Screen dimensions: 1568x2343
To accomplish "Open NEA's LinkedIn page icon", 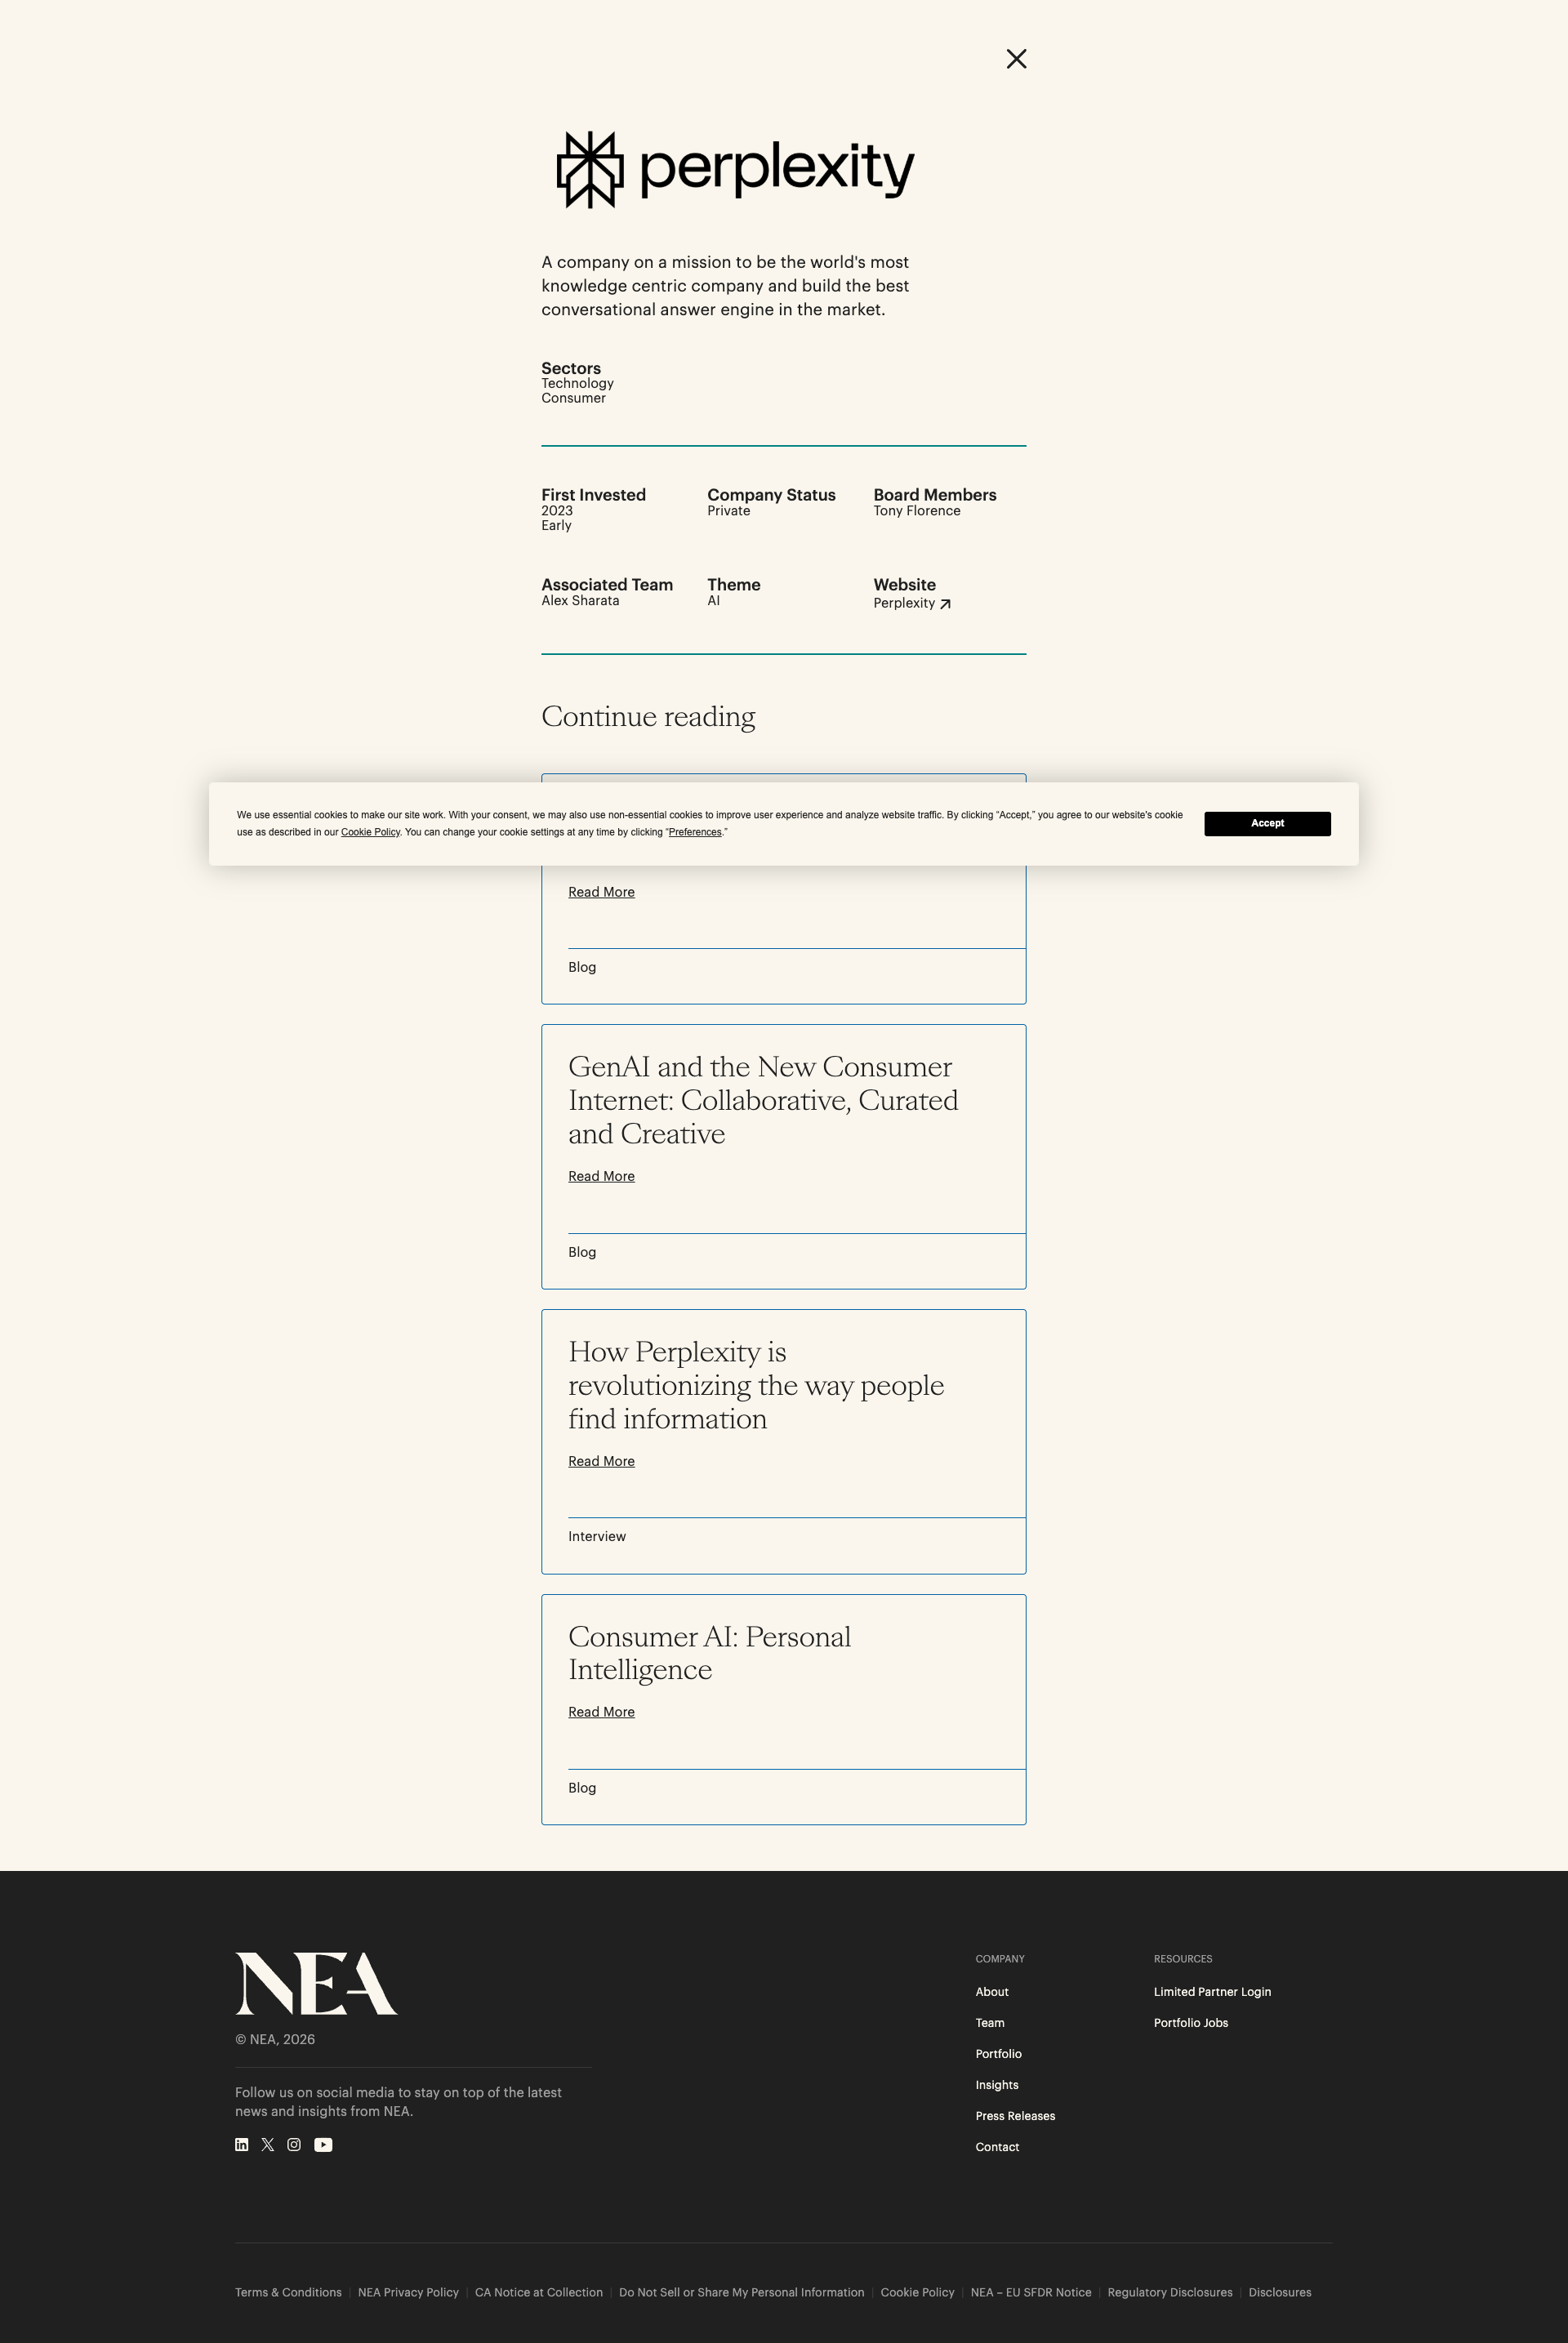I will (241, 2144).
